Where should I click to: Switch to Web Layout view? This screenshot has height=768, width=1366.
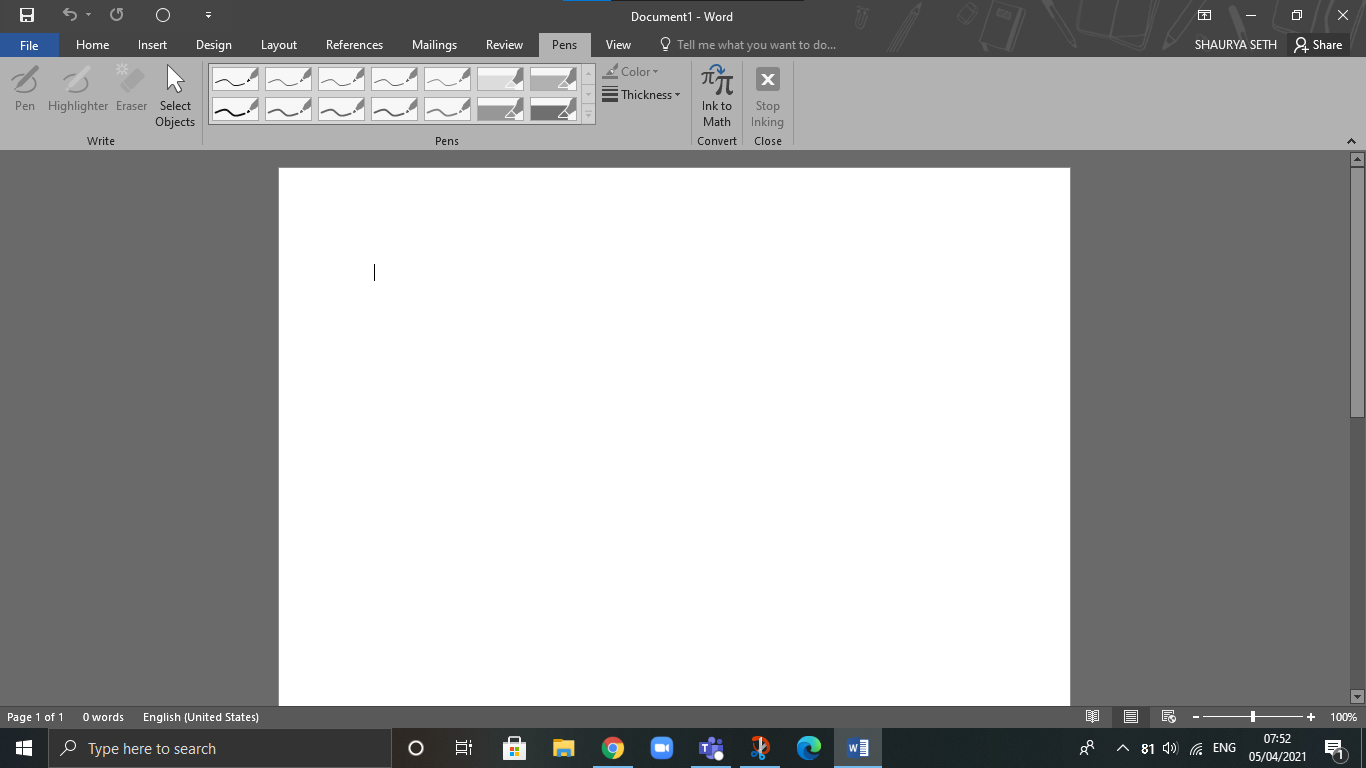click(x=1168, y=717)
